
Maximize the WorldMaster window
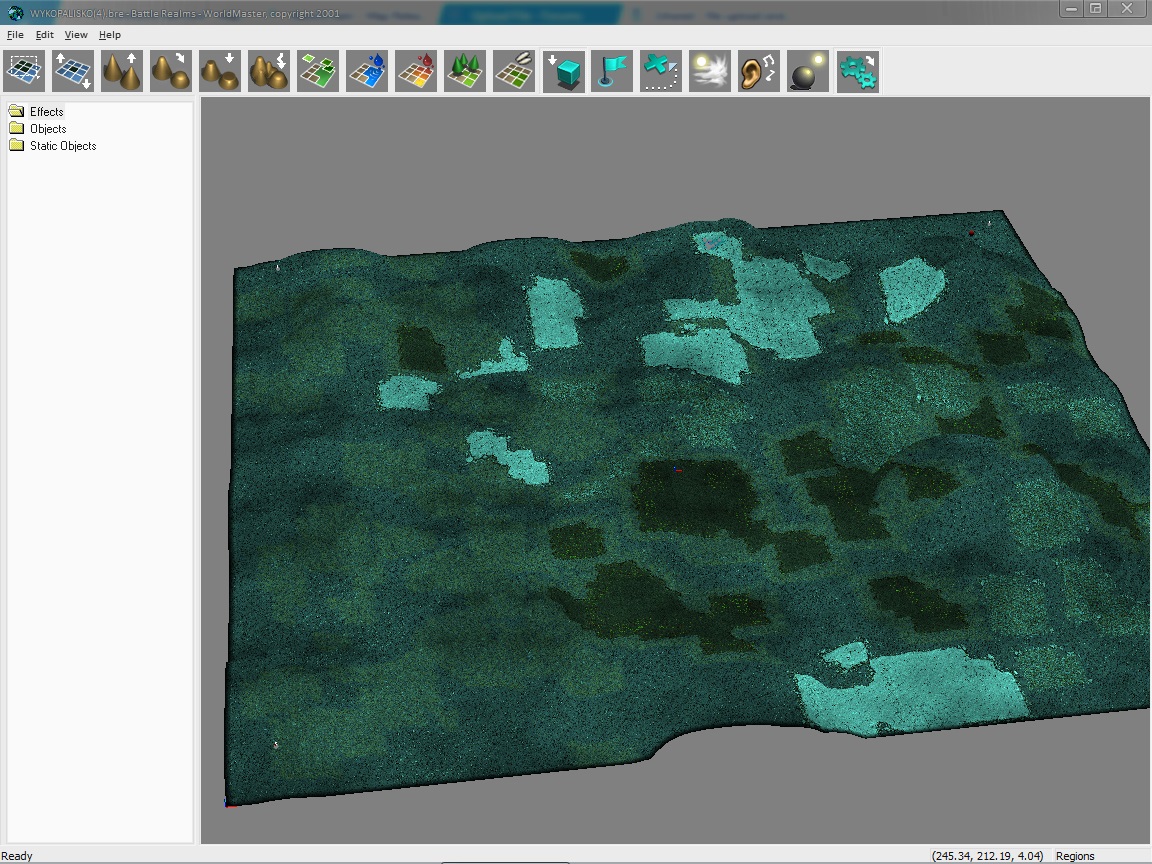tap(1095, 9)
